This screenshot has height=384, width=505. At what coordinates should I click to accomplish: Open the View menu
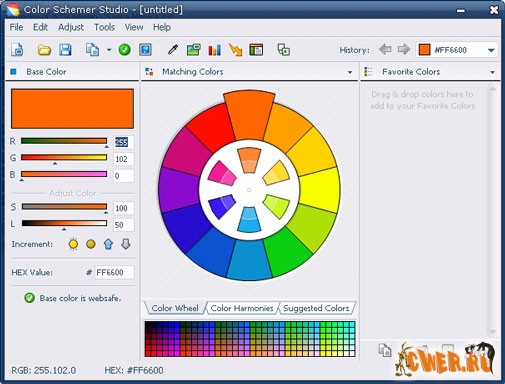coord(134,27)
